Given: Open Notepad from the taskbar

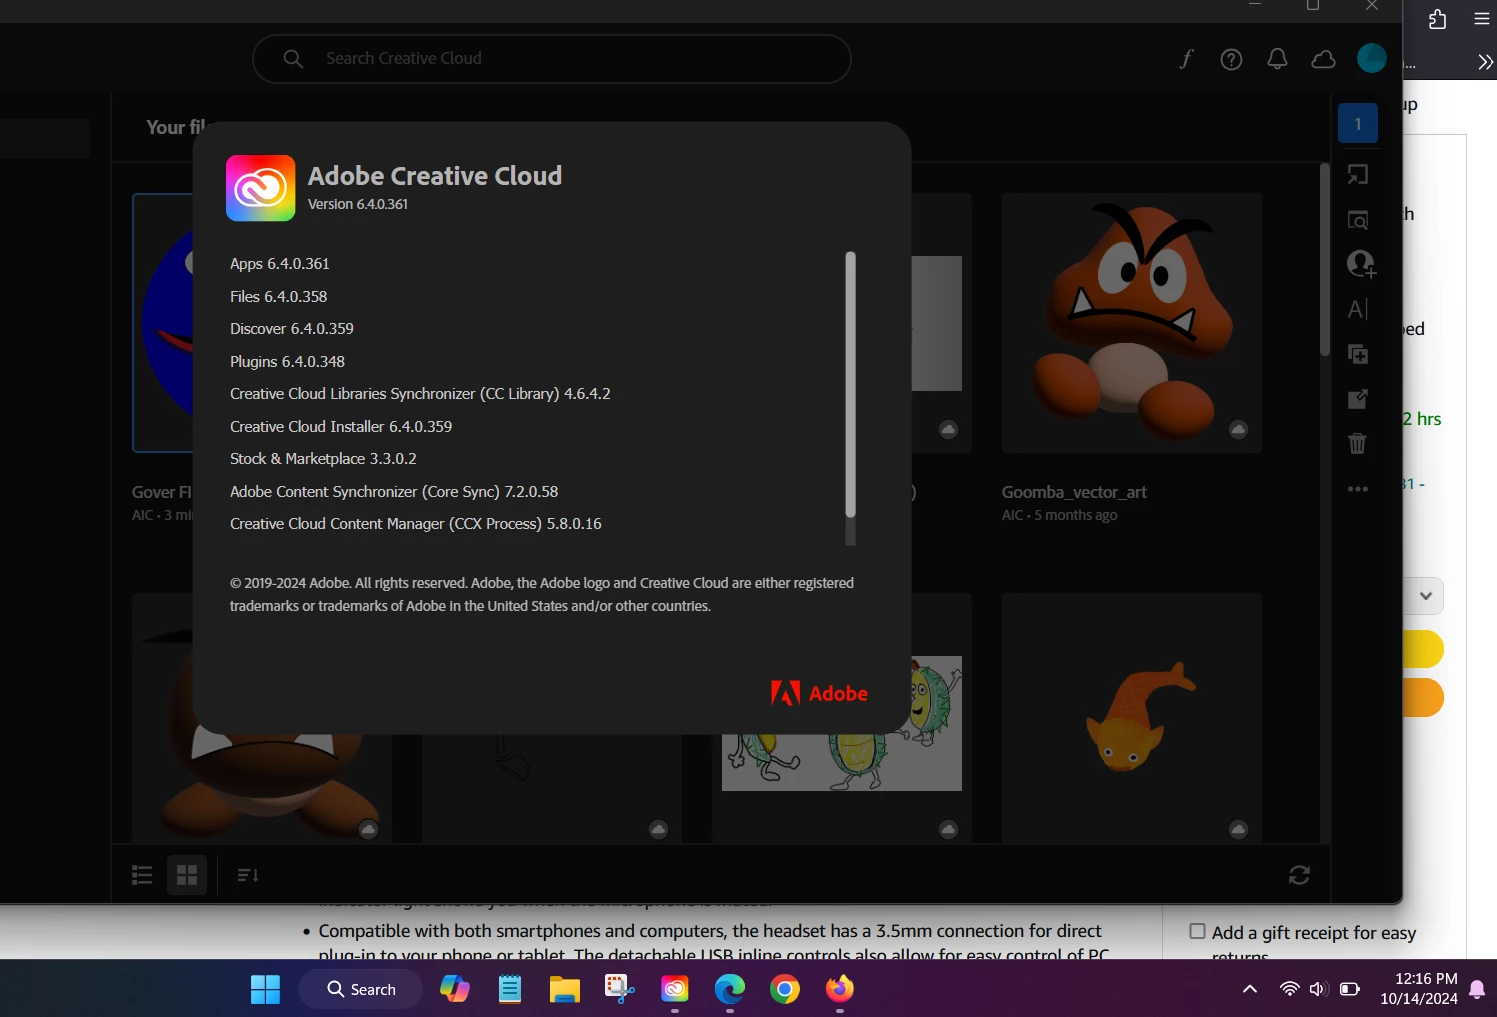Looking at the screenshot, I should click(510, 989).
